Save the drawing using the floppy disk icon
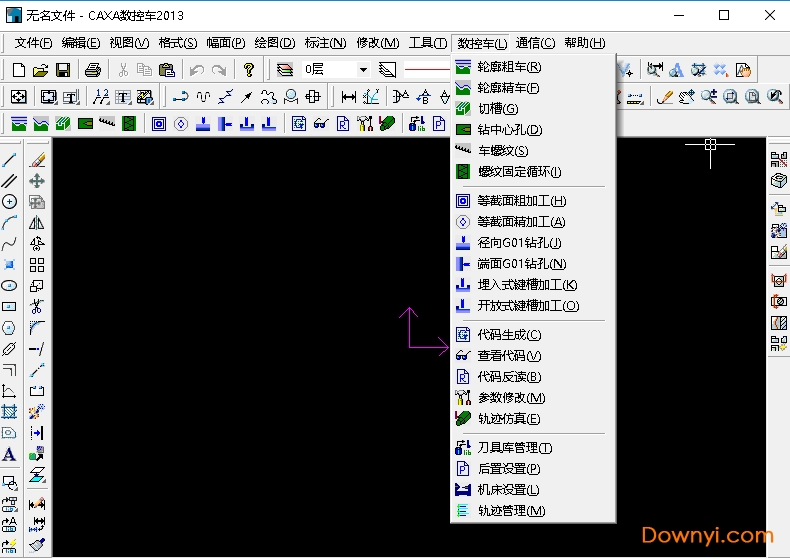Screen dimensions: 790x559 (63, 70)
